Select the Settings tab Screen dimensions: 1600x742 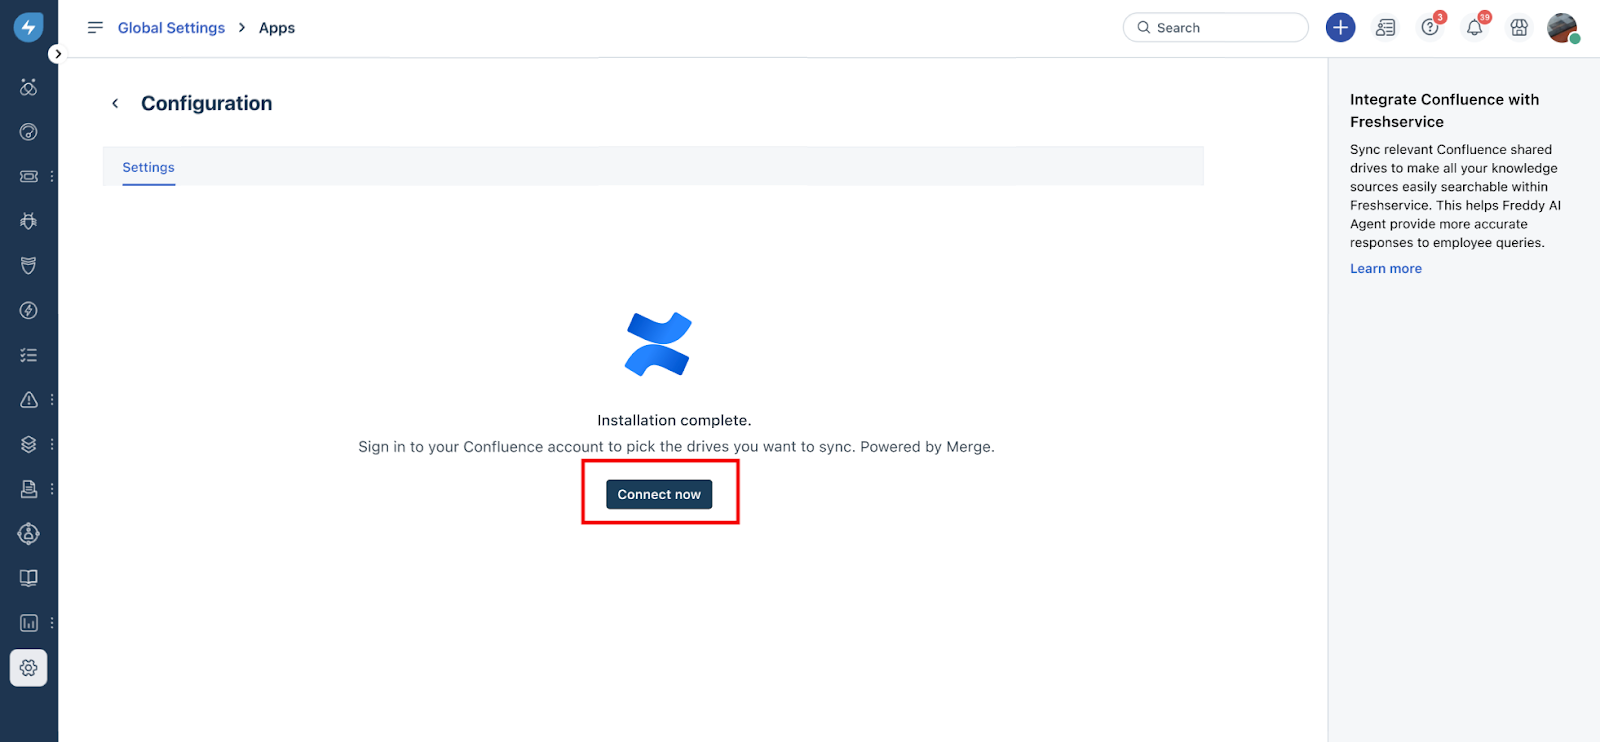coord(148,167)
